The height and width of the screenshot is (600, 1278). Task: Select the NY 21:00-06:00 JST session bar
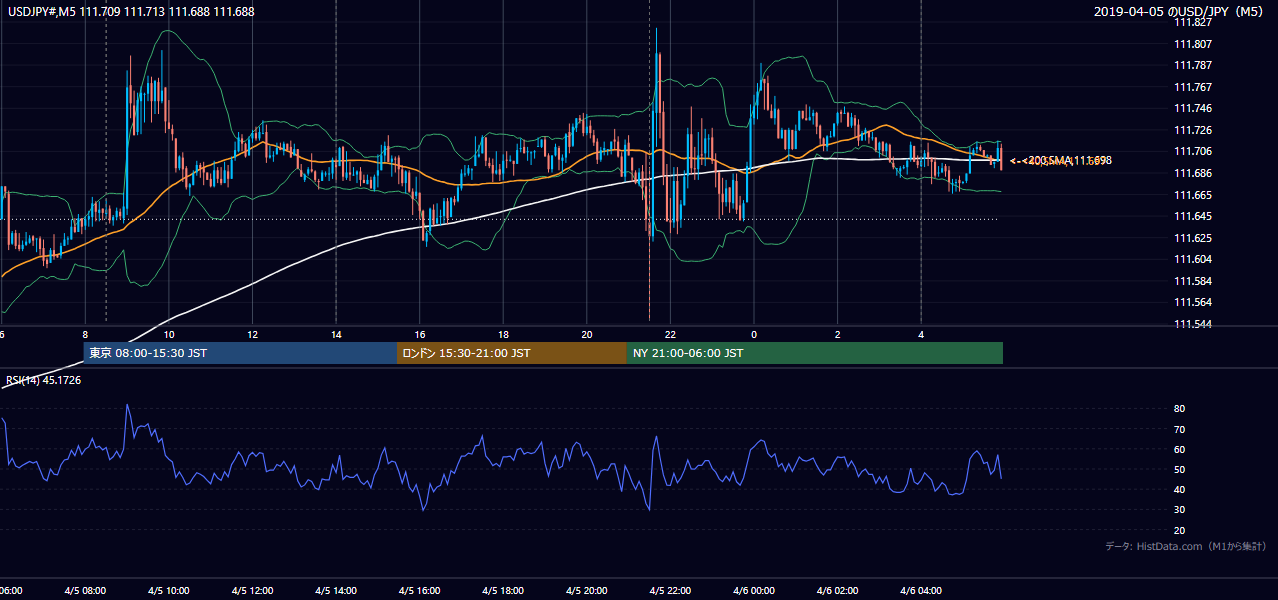(x=814, y=353)
